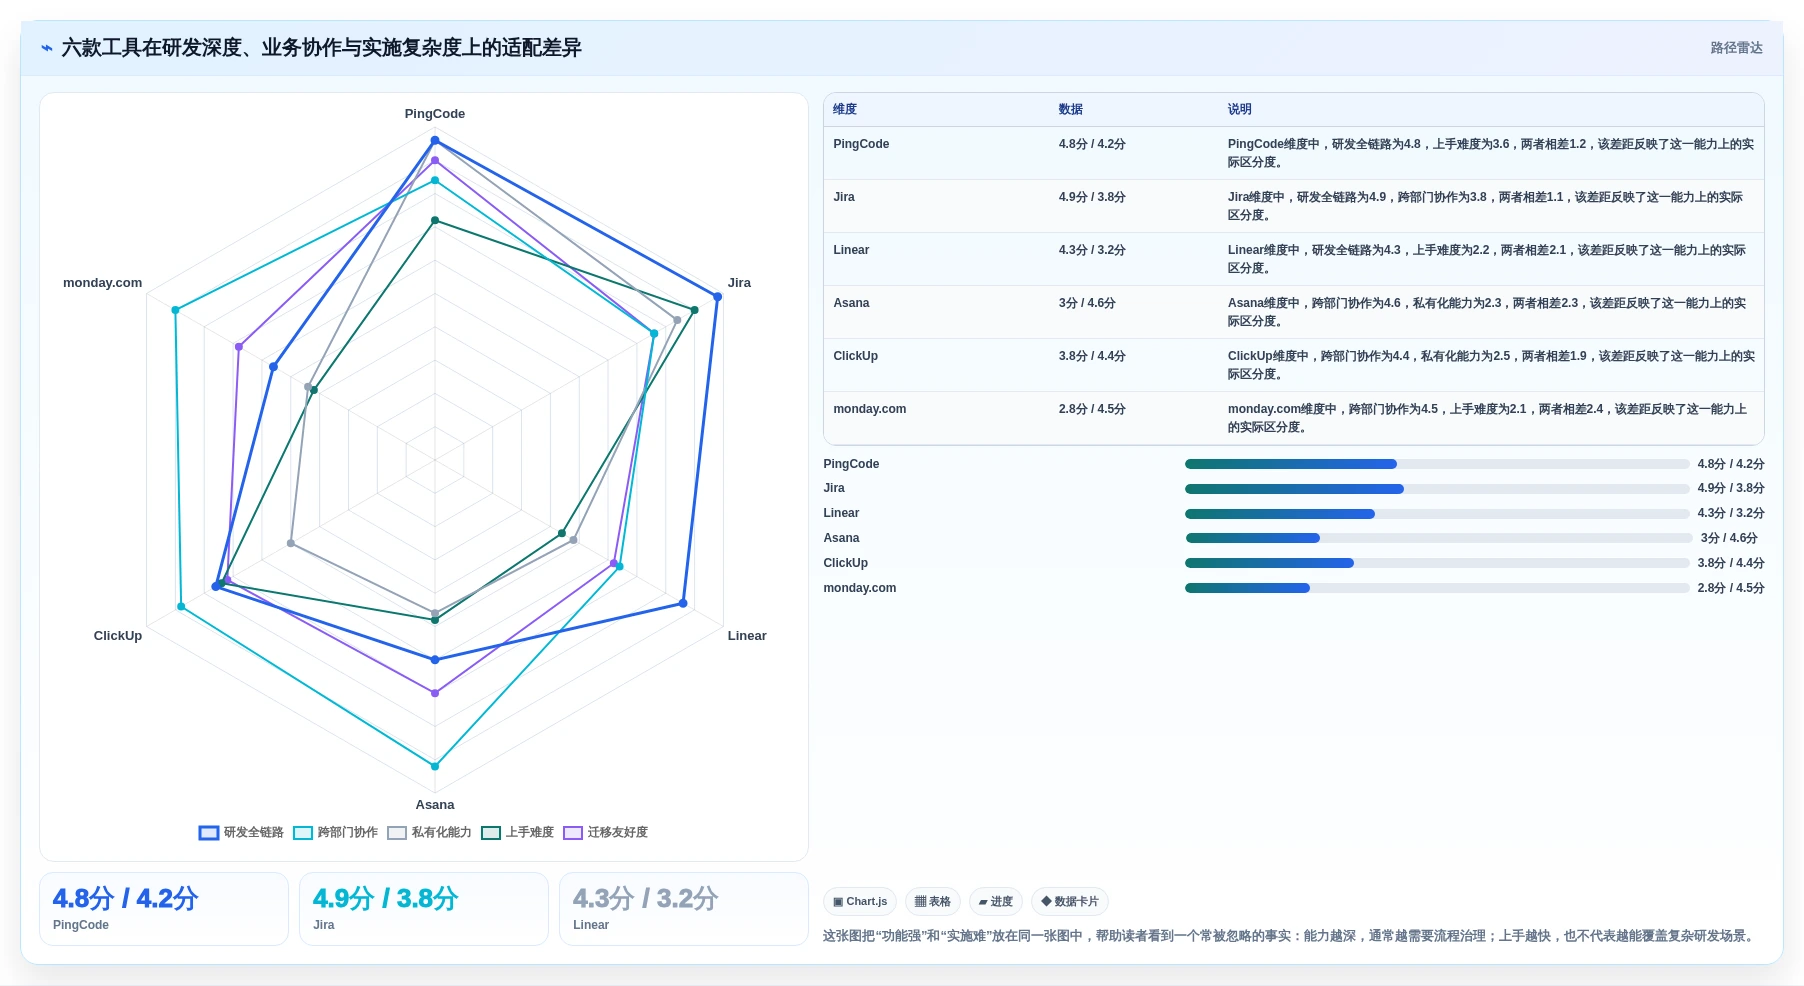Click the 表格 tag chip
This screenshot has width=1804, height=986.
coord(933,902)
